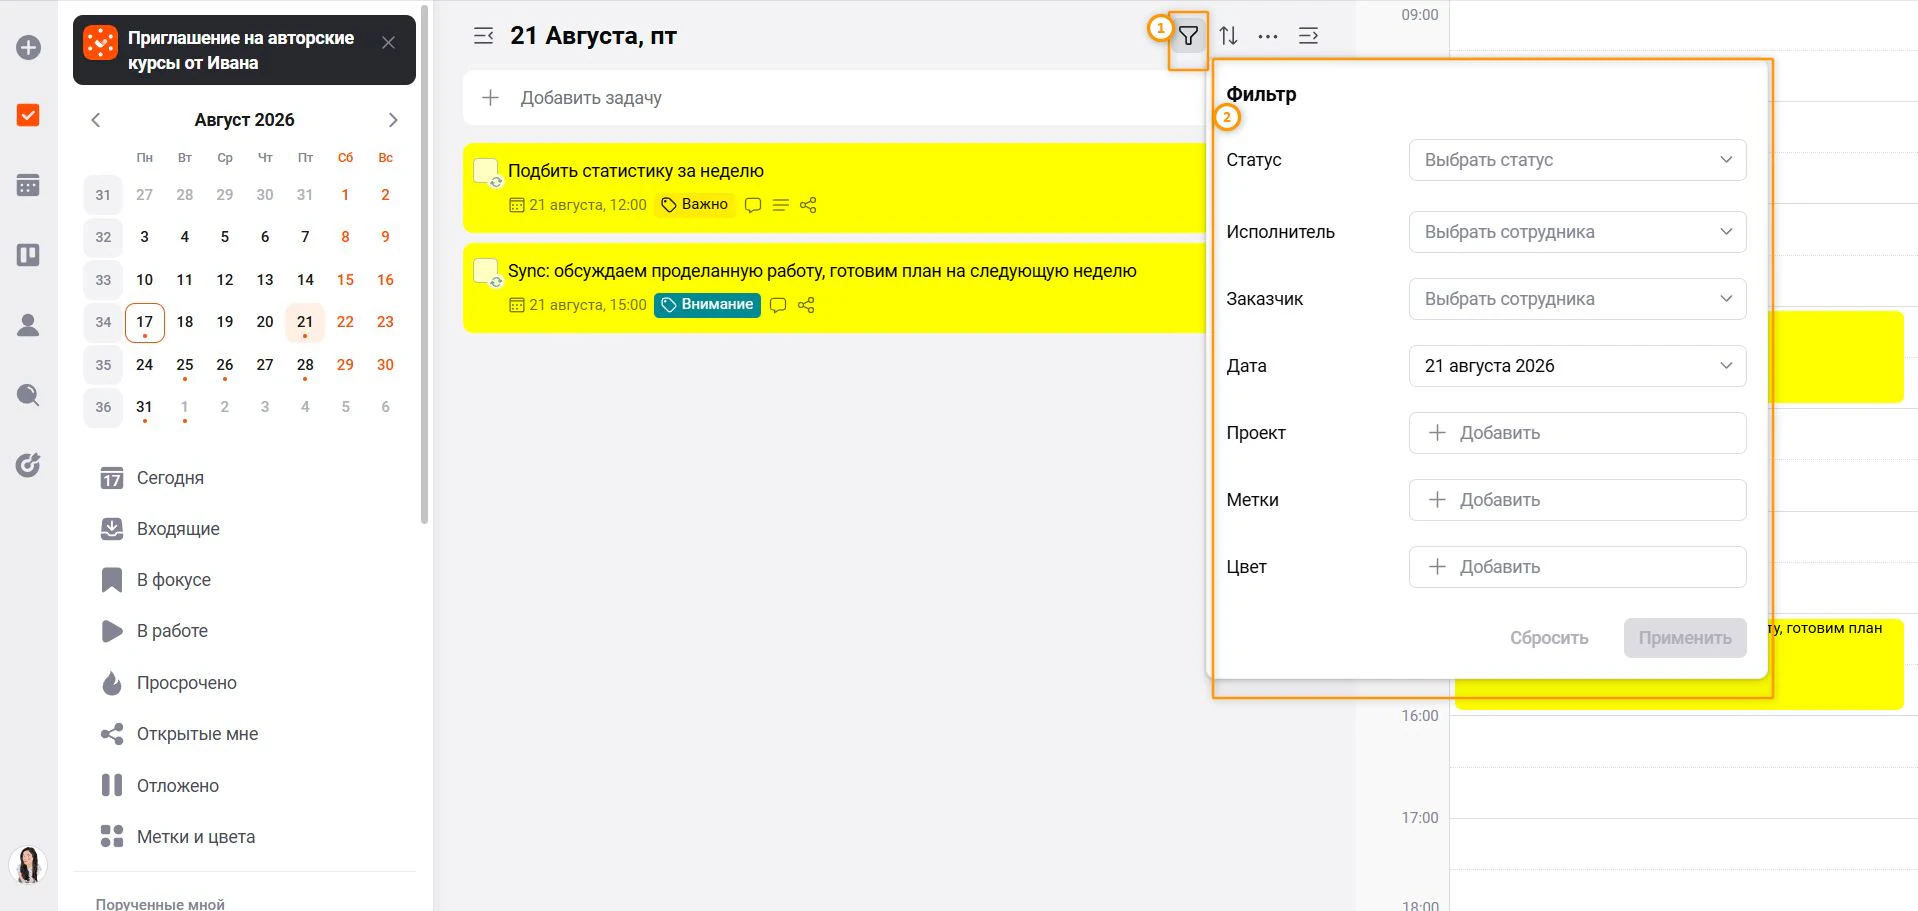The image size is (1918, 911).
Task: Click date '21 августа, 15:00' on Sync task
Action: [x=578, y=305]
